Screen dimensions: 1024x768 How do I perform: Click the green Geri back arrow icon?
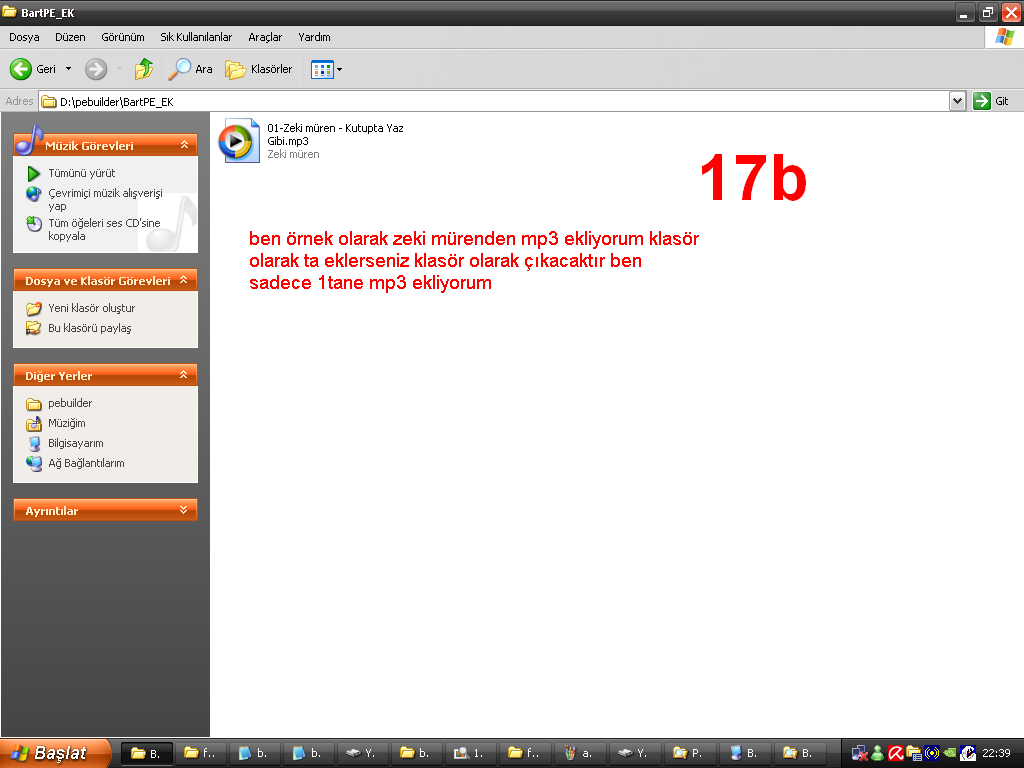(x=21, y=69)
